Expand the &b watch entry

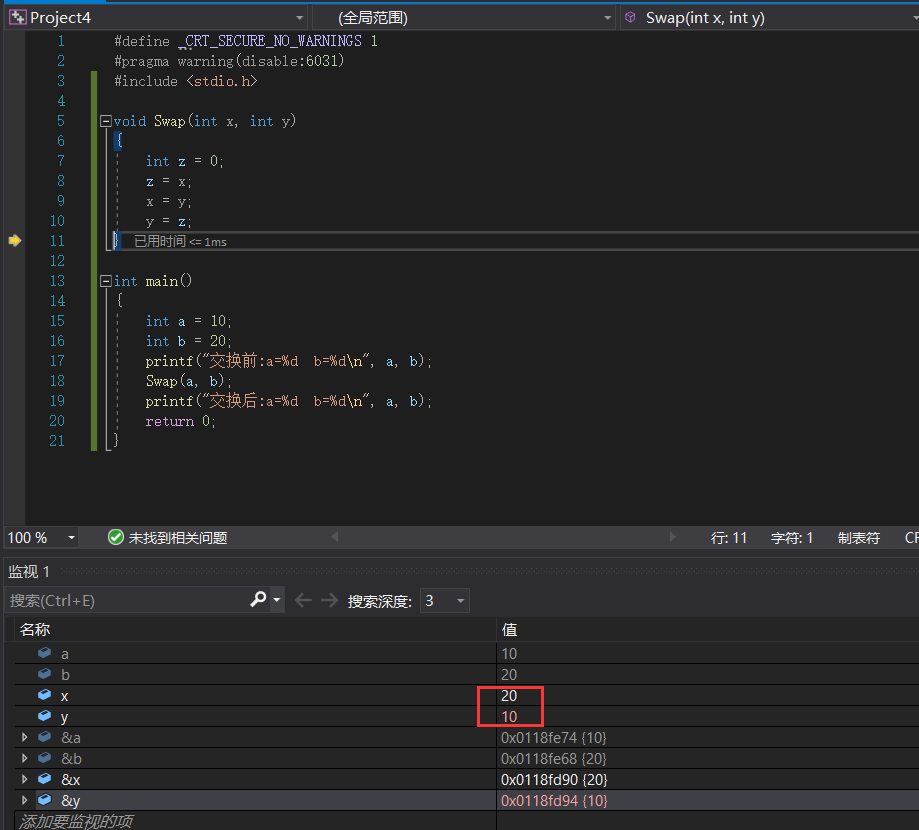[25, 758]
